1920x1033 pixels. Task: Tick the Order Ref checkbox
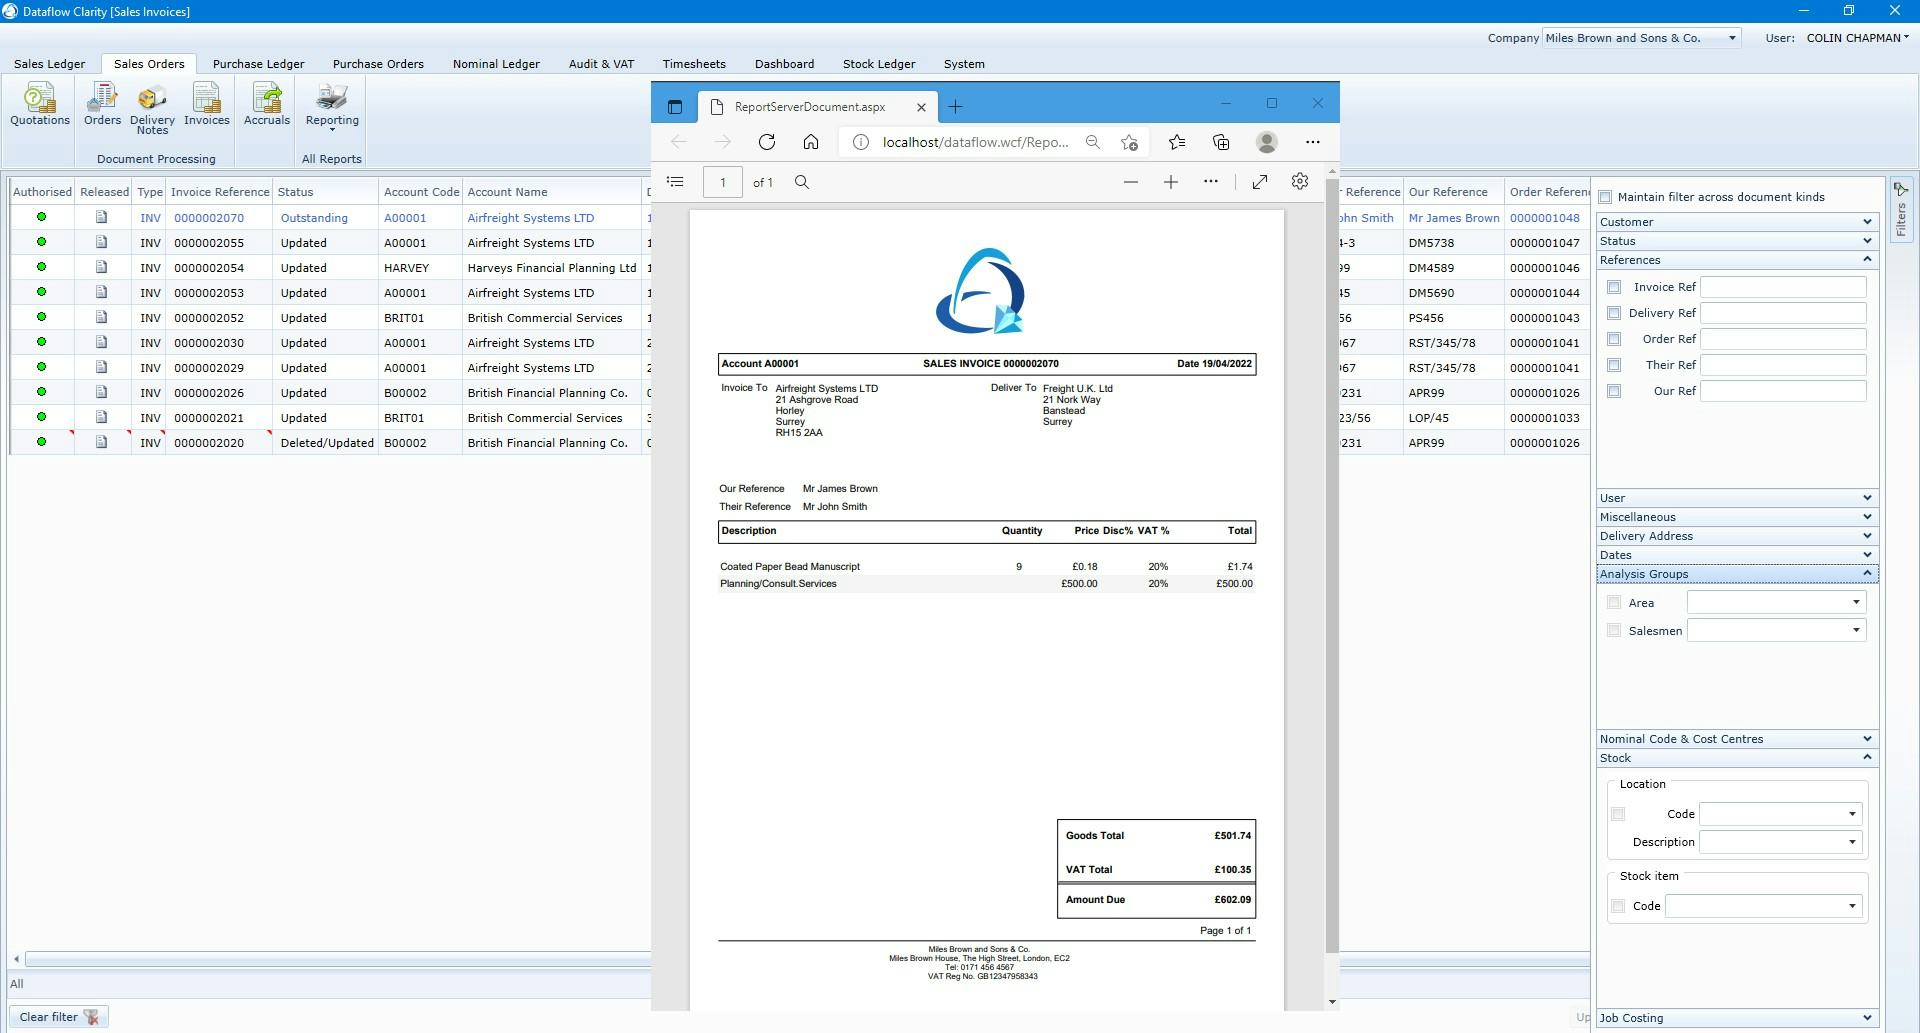[1614, 339]
